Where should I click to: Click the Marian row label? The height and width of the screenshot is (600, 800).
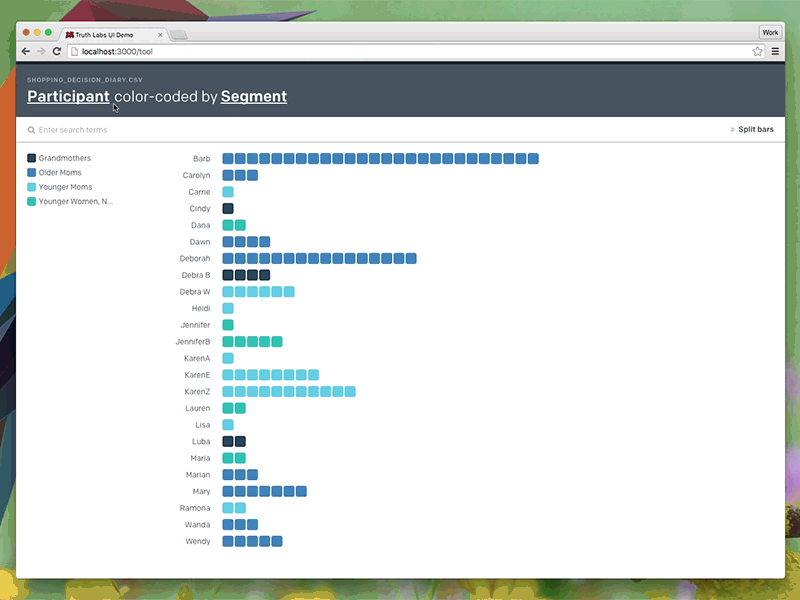[x=198, y=475]
